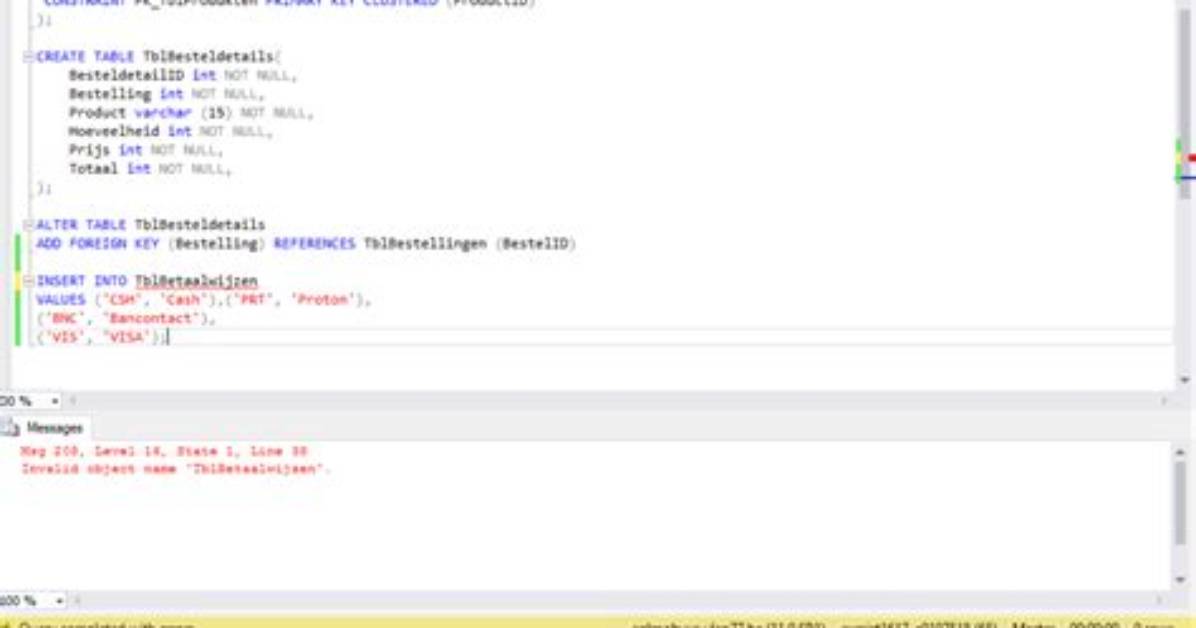Click the Messages pane scrollbar down arrow
Viewport: 1196px width, 628px height.
point(1180,581)
